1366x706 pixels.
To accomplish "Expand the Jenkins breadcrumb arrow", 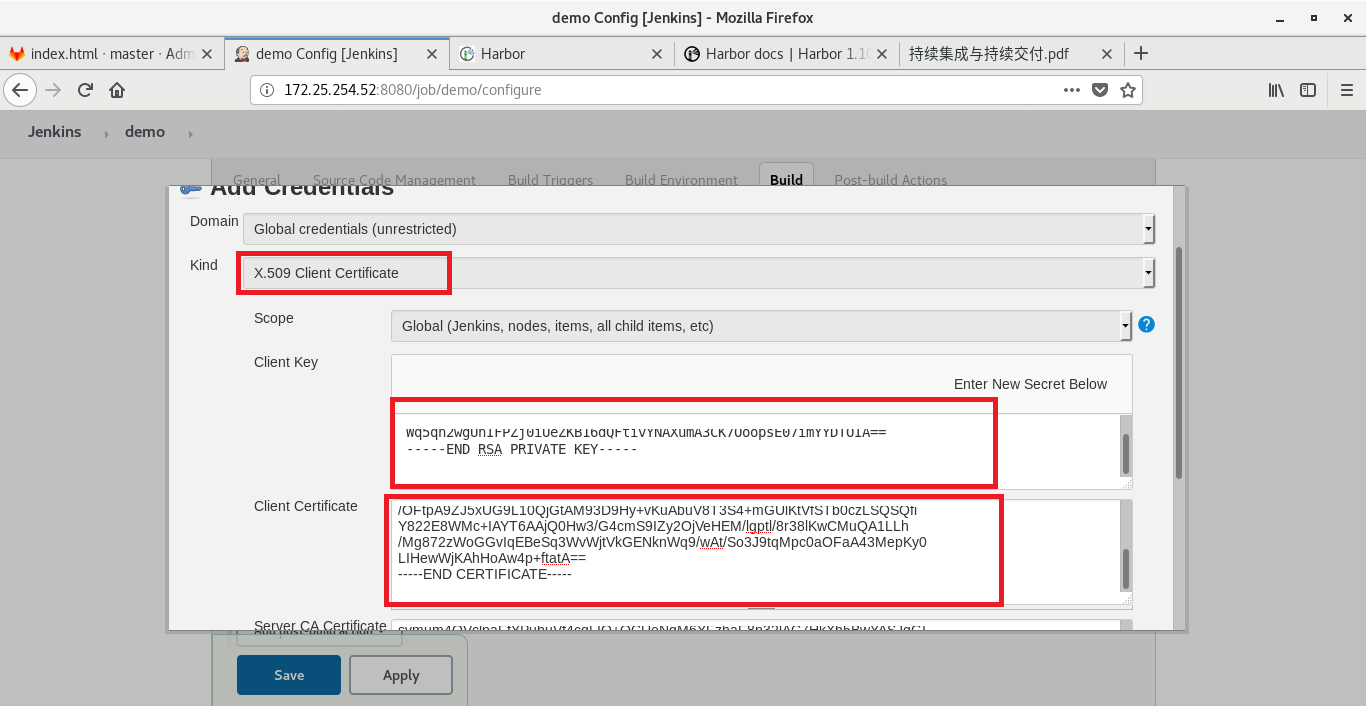I will [106, 133].
